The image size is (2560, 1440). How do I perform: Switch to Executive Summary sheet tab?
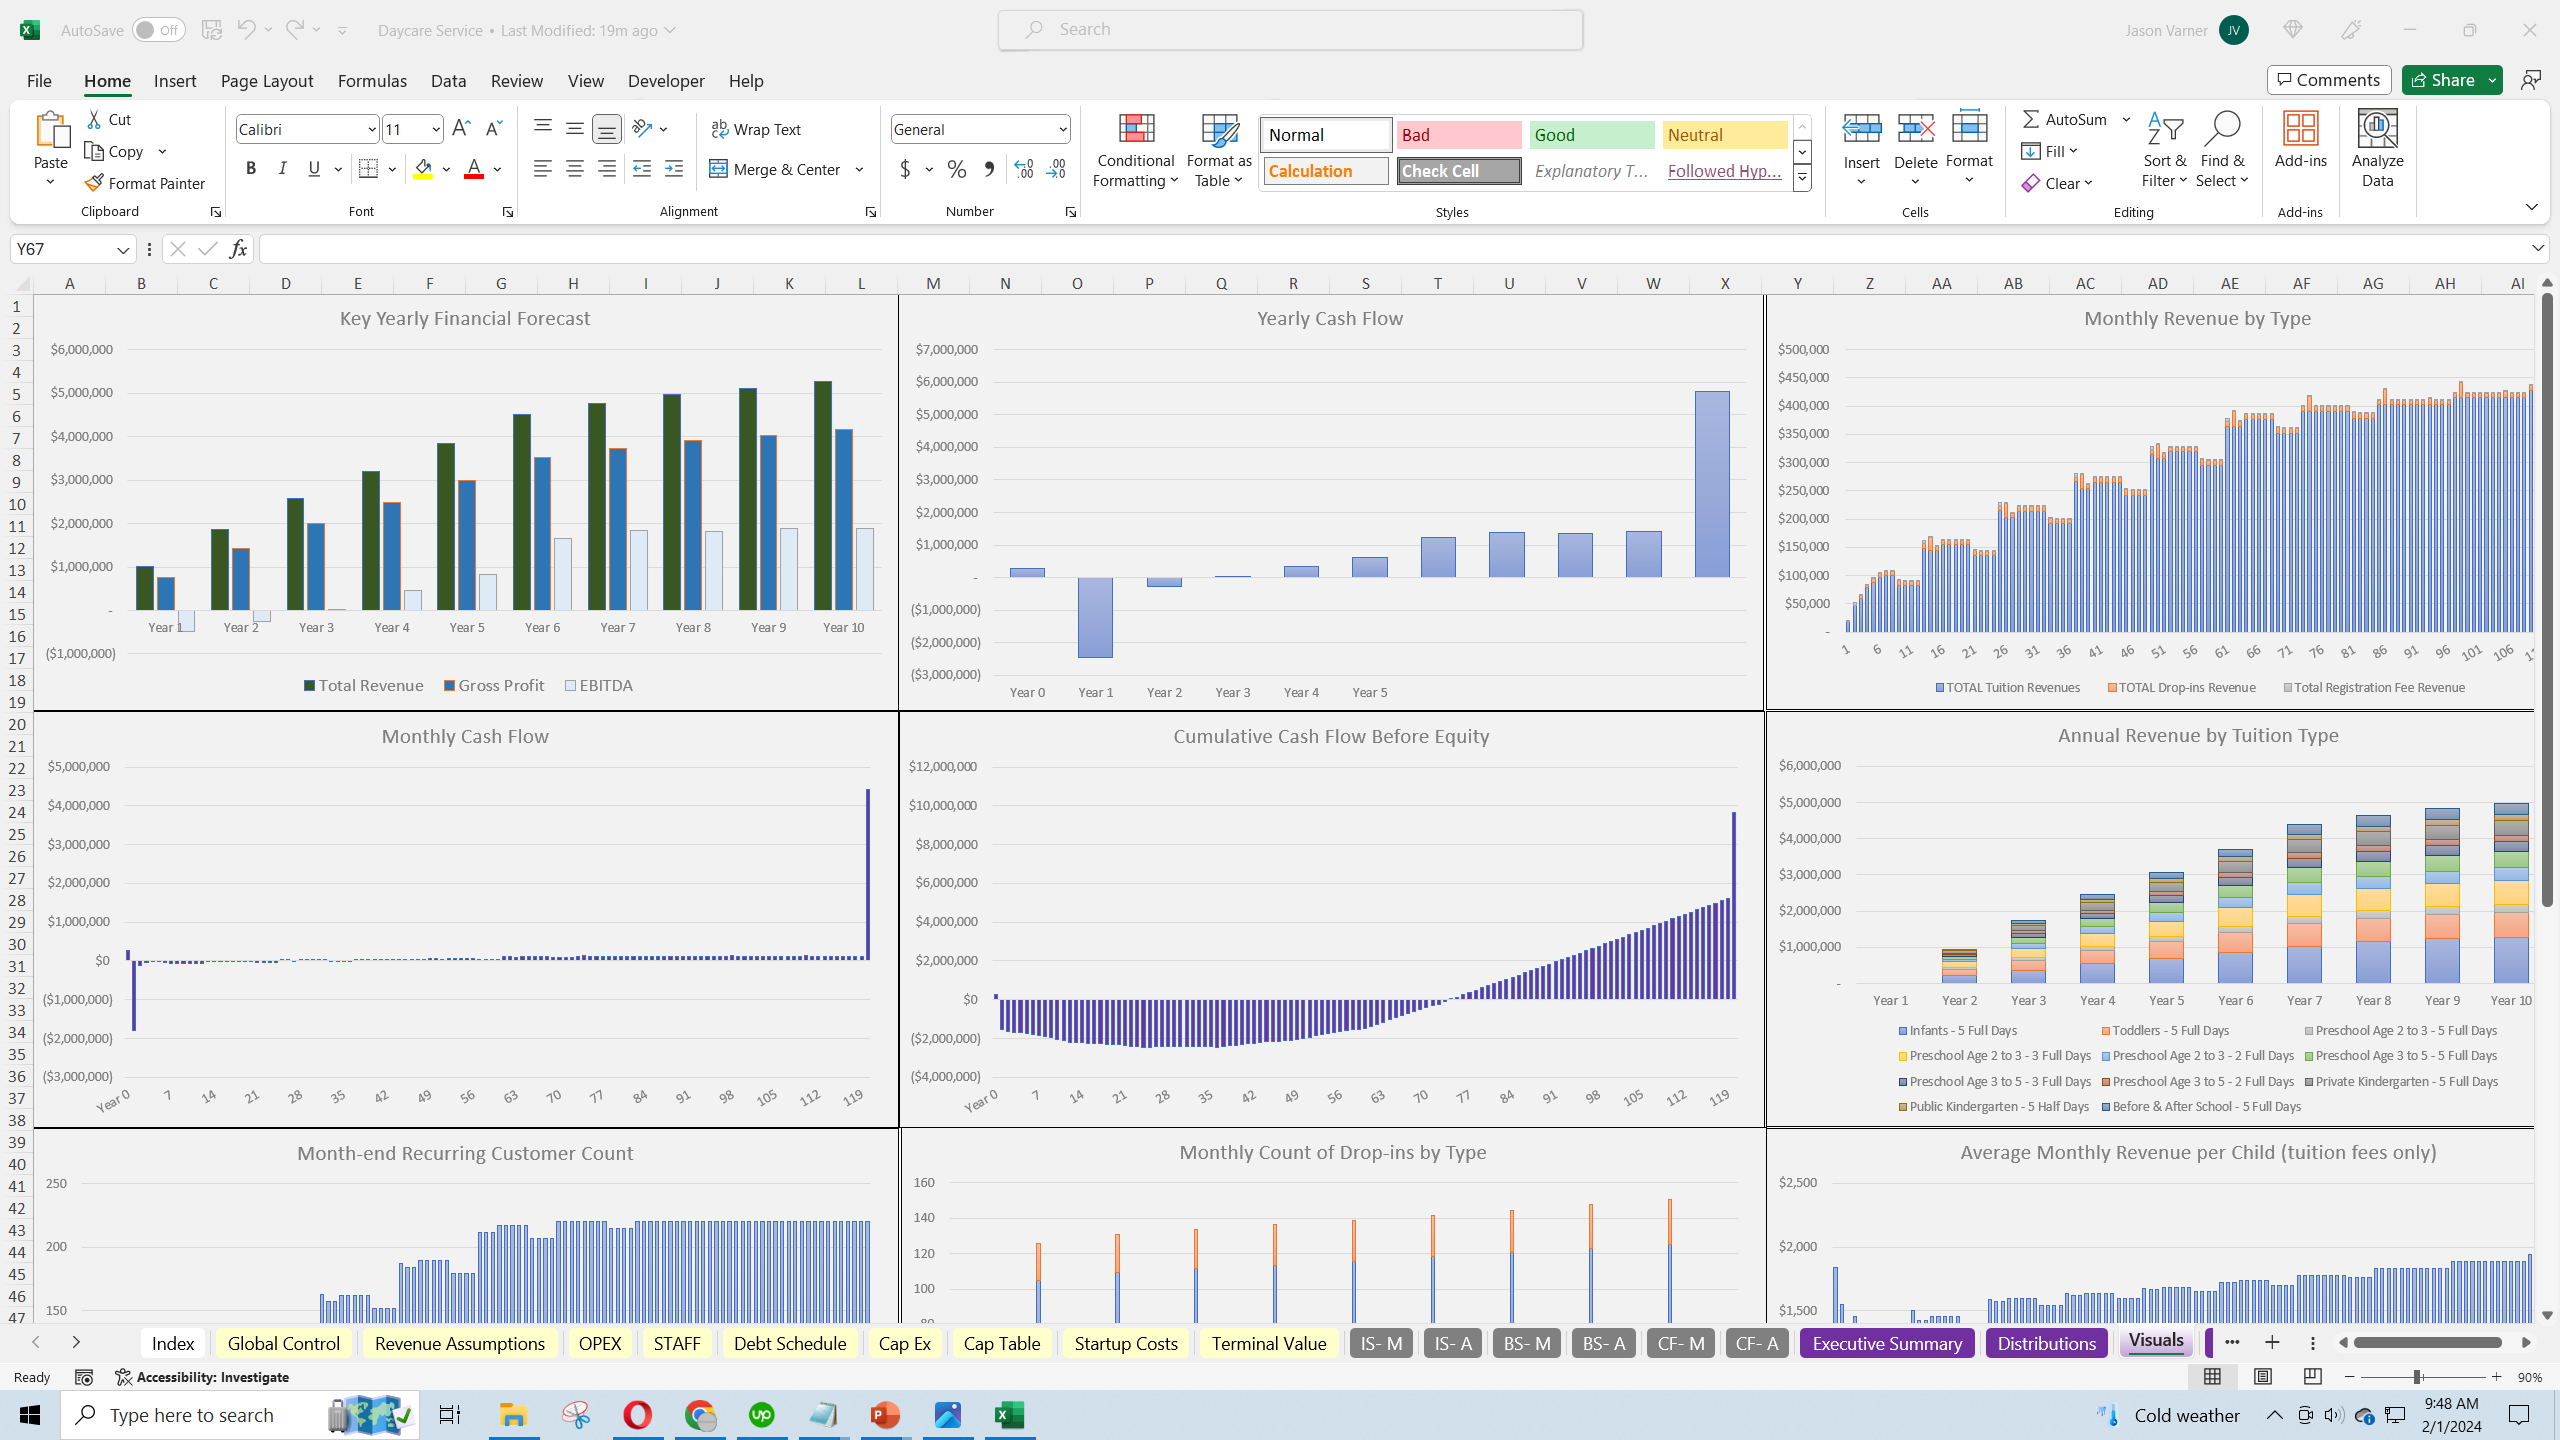pyautogui.click(x=1886, y=1343)
